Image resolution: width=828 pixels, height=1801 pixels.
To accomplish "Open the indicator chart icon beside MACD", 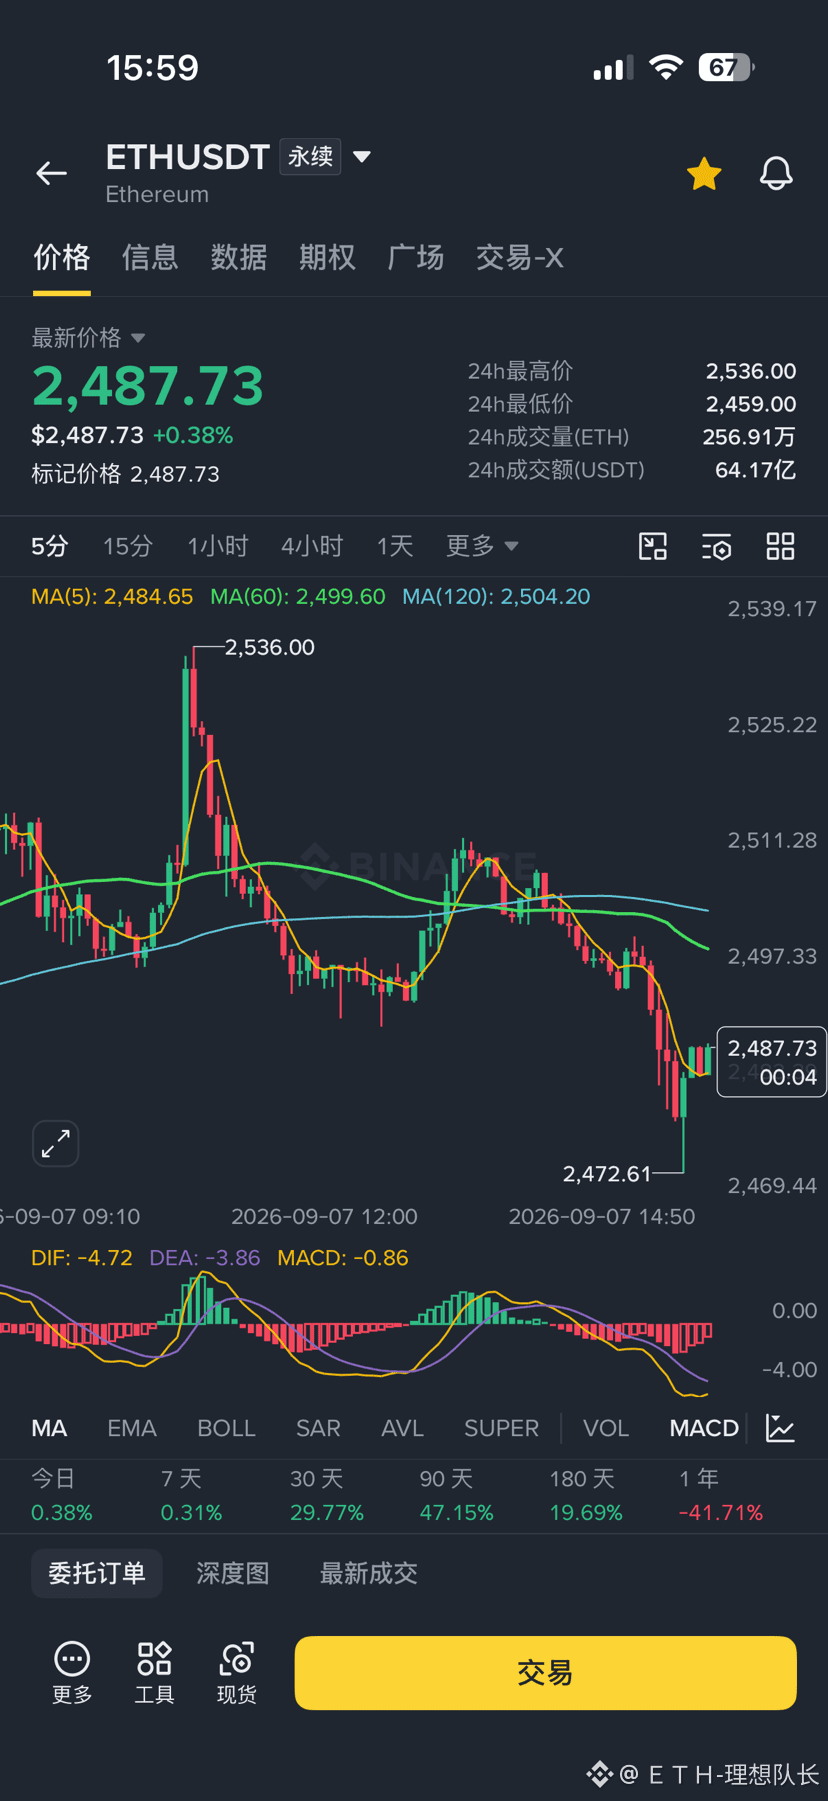I will pyautogui.click(x=780, y=1428).
